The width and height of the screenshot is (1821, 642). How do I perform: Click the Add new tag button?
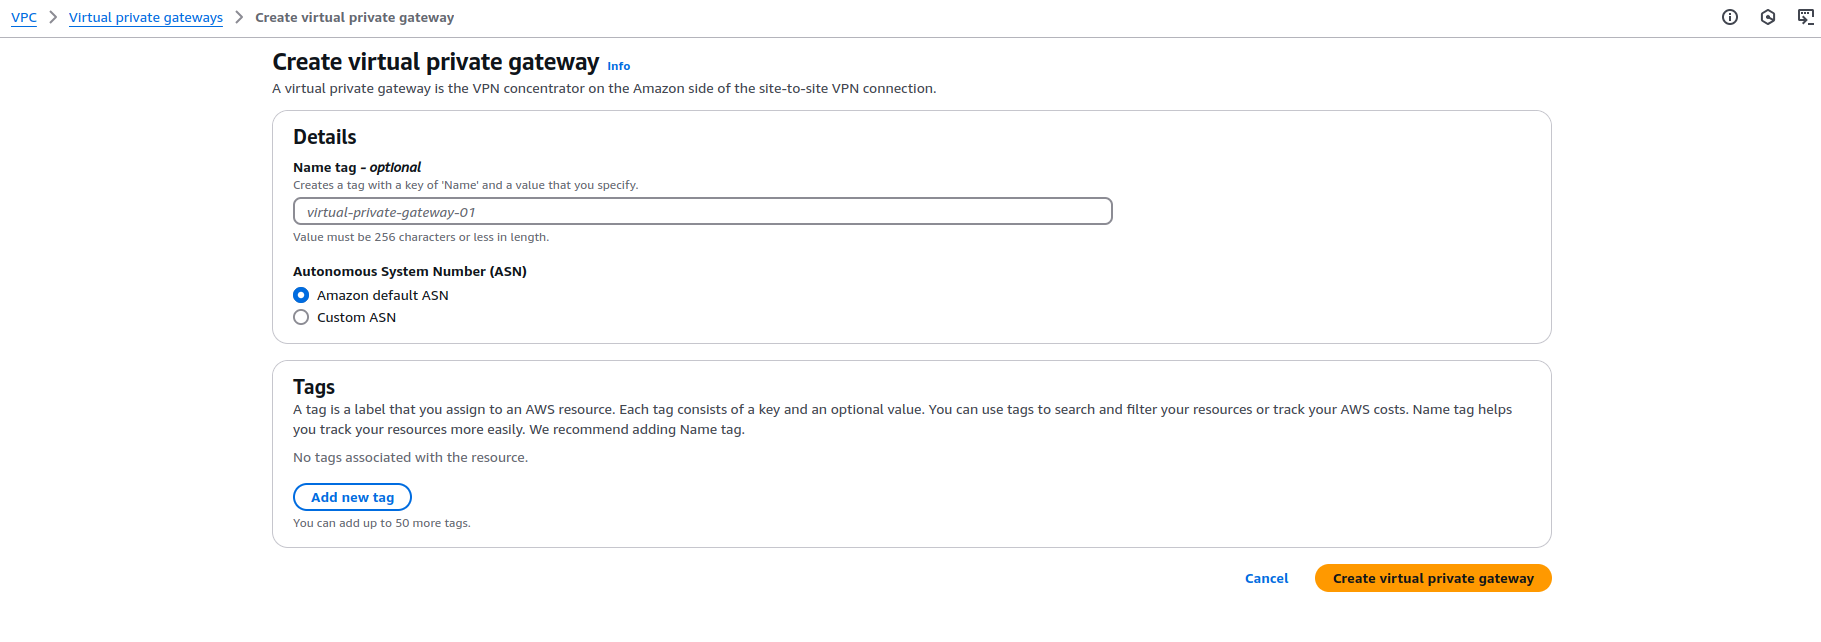(x=352, y=497)
